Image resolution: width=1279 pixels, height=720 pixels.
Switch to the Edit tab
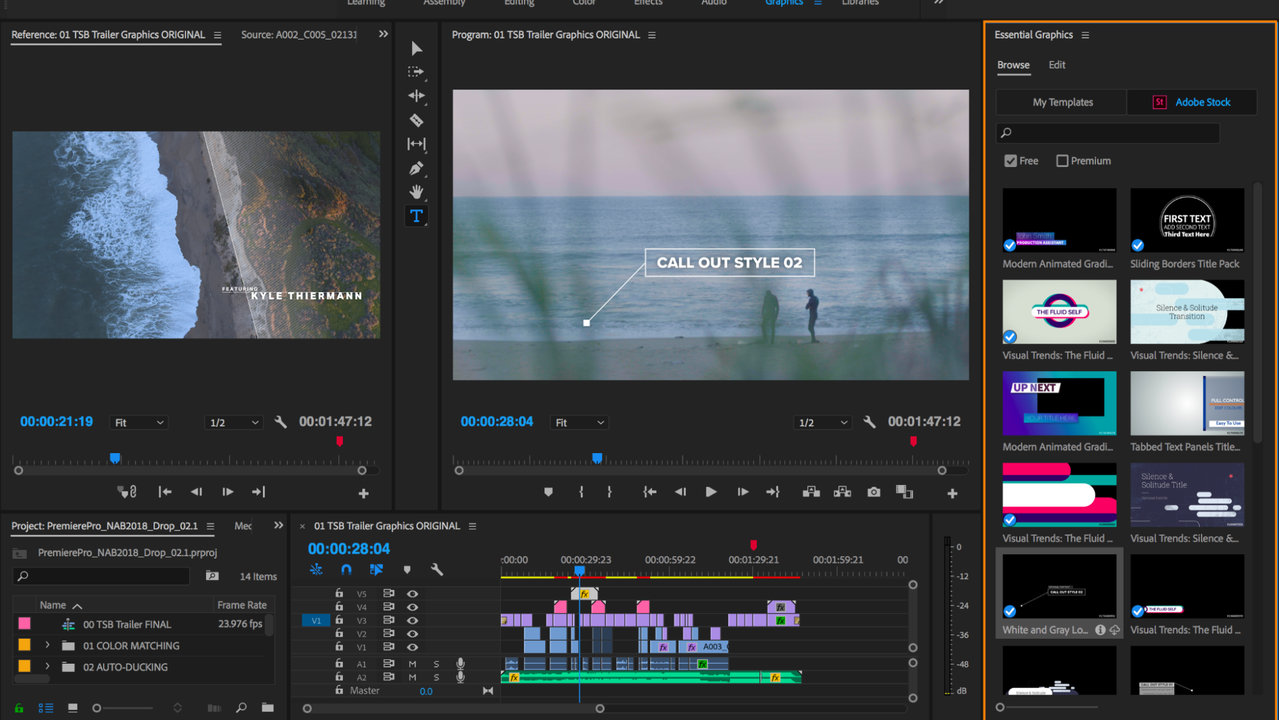pyautogui.click(x=1056, y=65)
